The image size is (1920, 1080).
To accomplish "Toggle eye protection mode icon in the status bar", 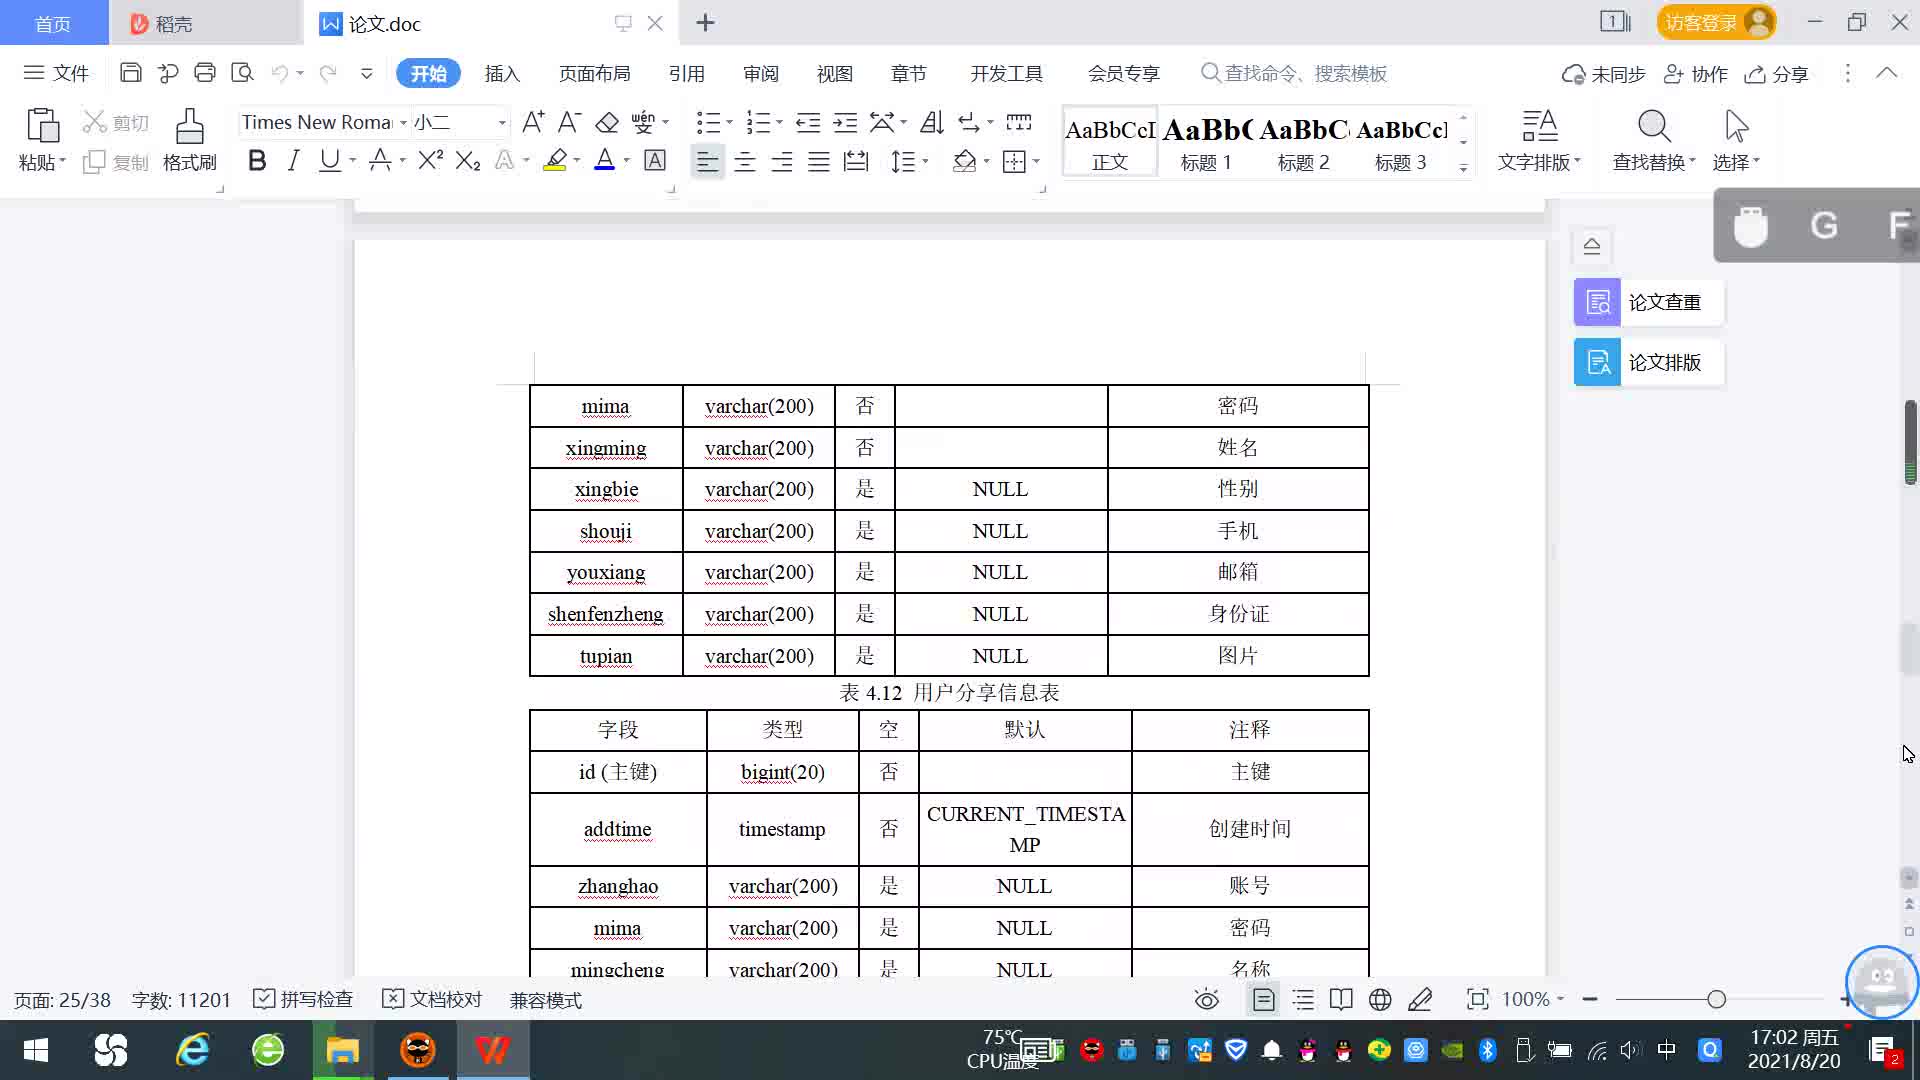I will point(1206,999).
